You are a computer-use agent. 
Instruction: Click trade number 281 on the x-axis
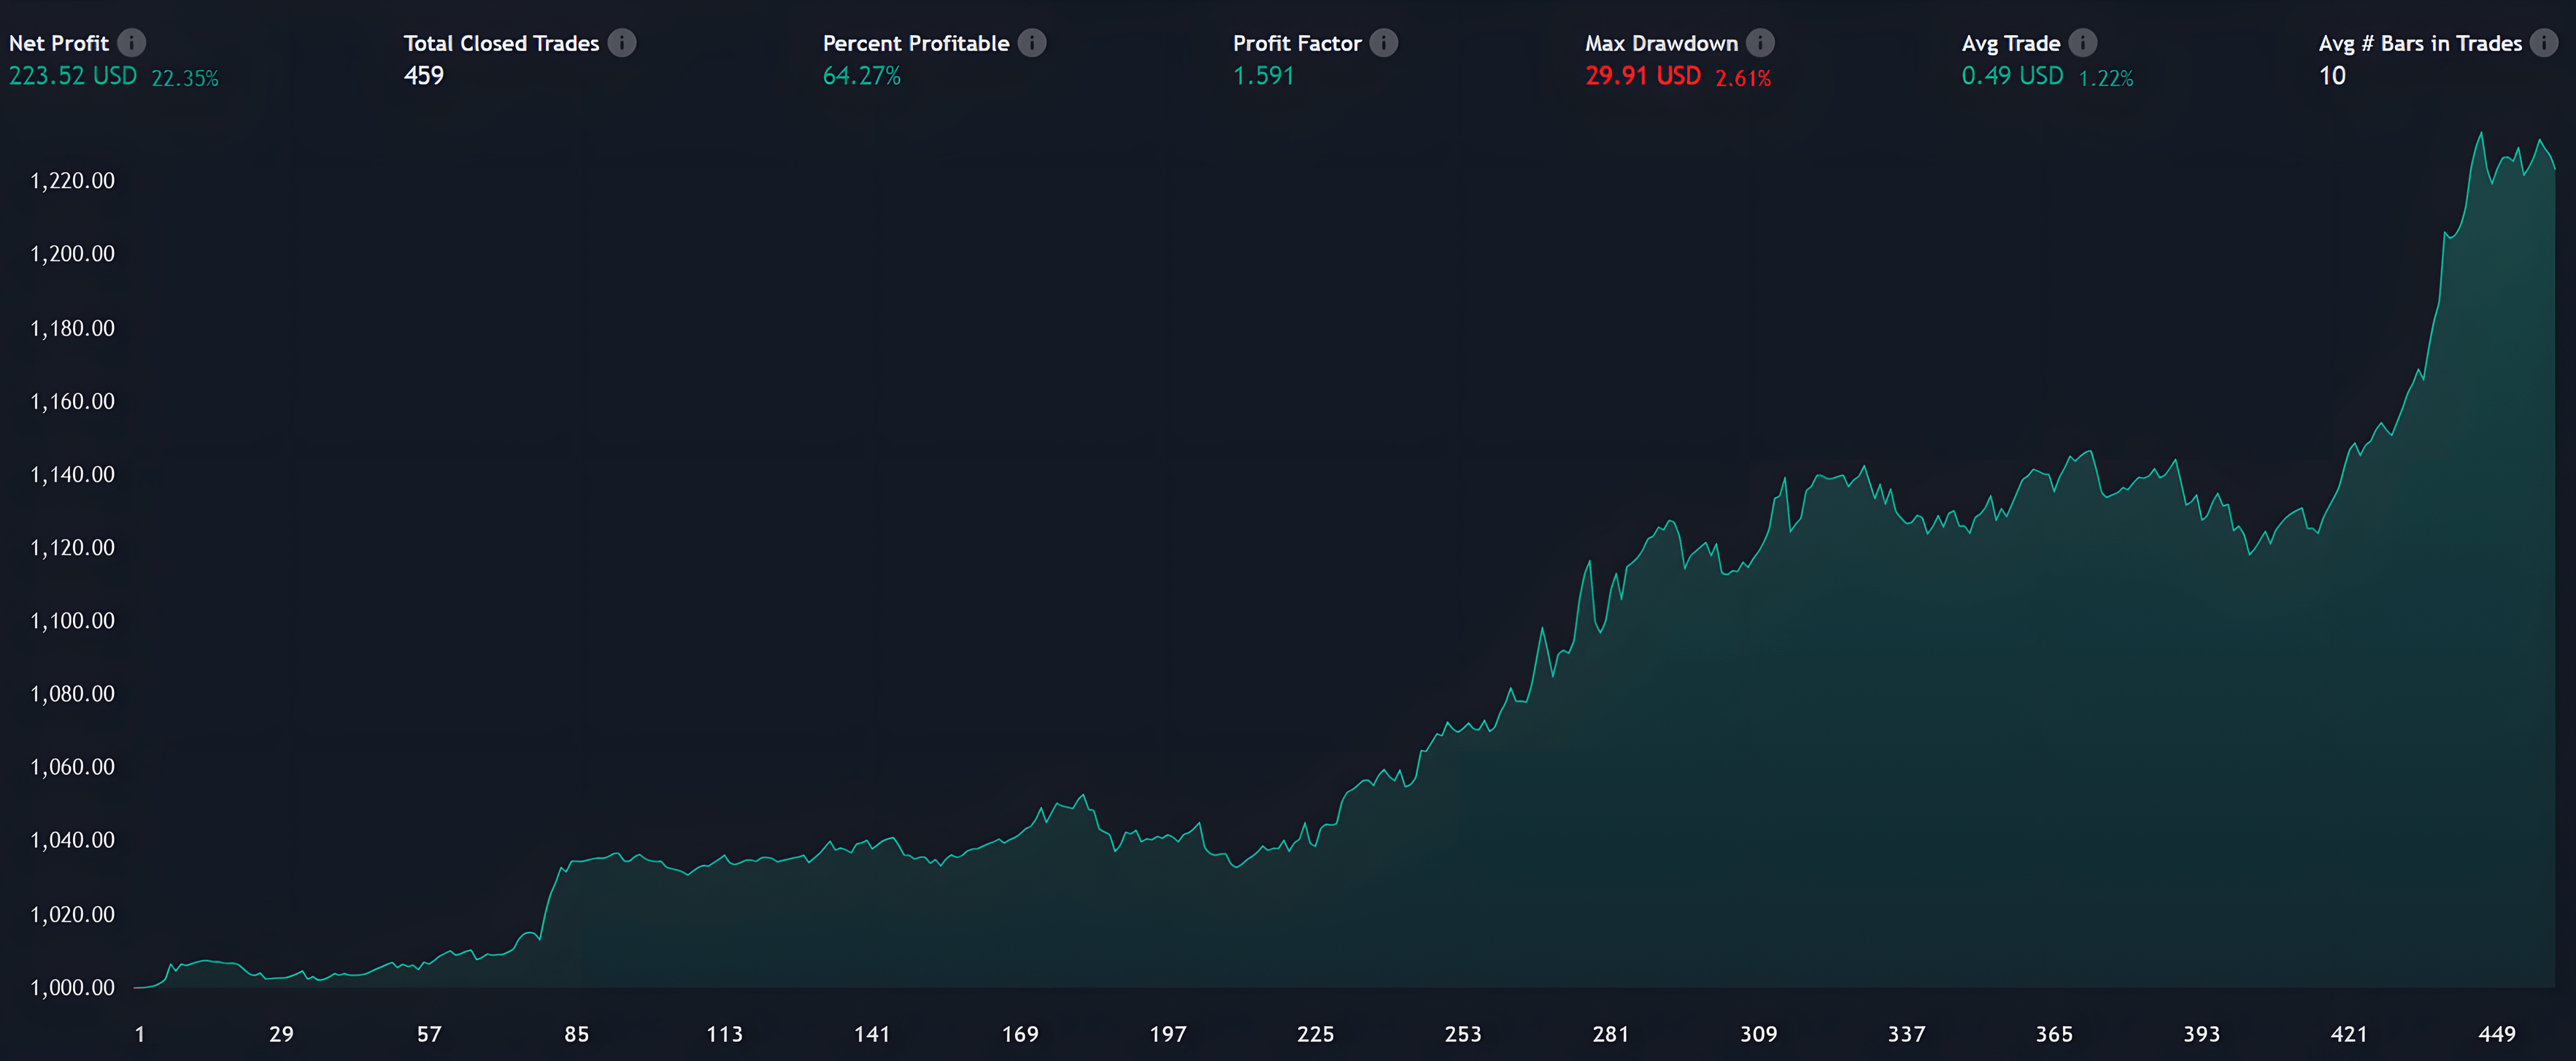click(1611, 1034)
